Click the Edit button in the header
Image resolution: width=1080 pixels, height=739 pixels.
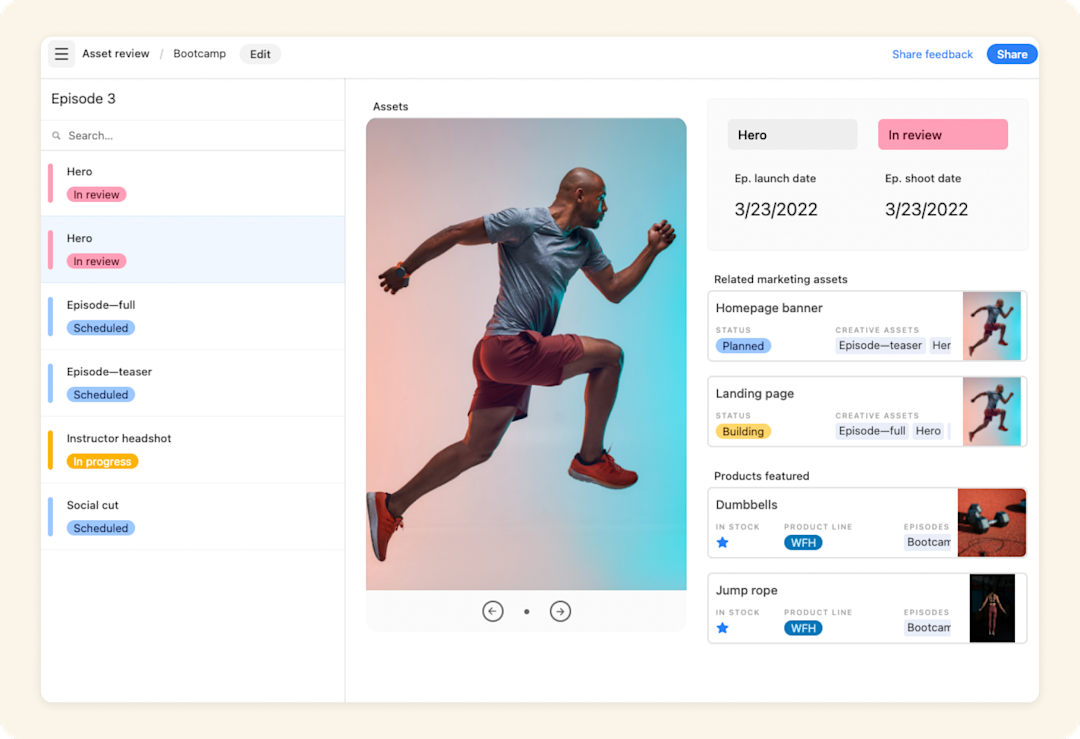260,54
